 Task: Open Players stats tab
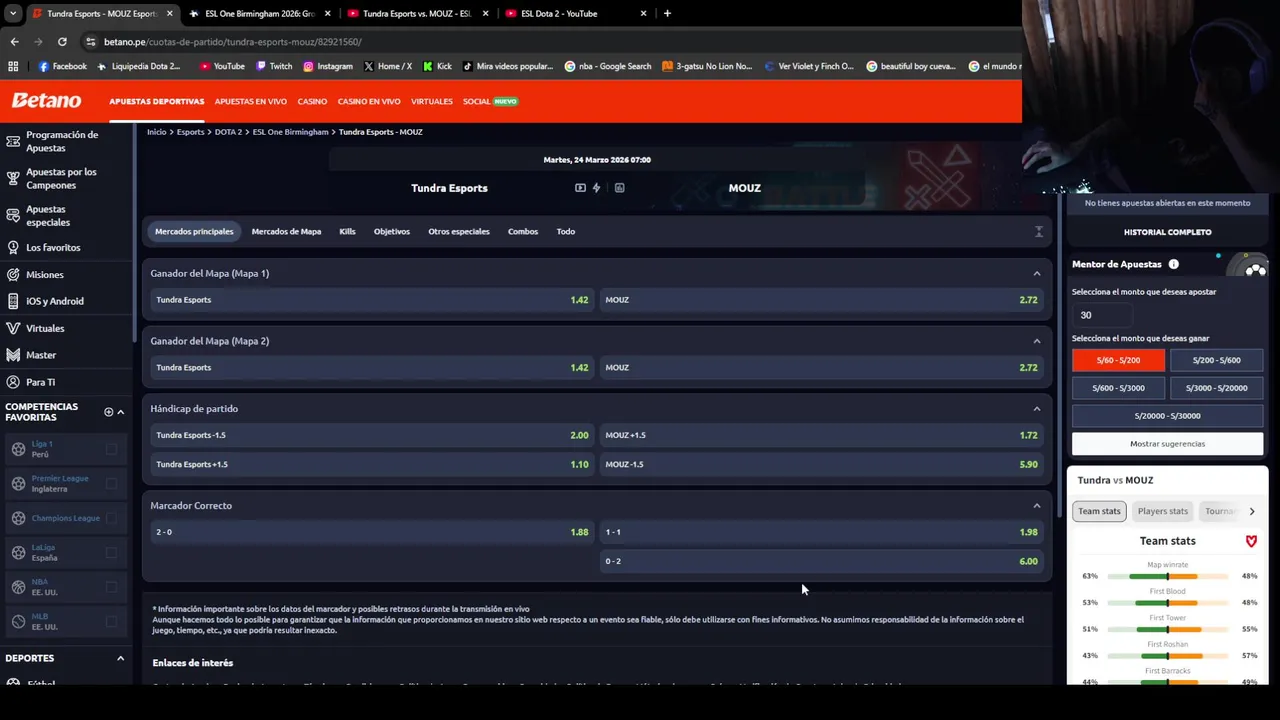coord(1163,511)
